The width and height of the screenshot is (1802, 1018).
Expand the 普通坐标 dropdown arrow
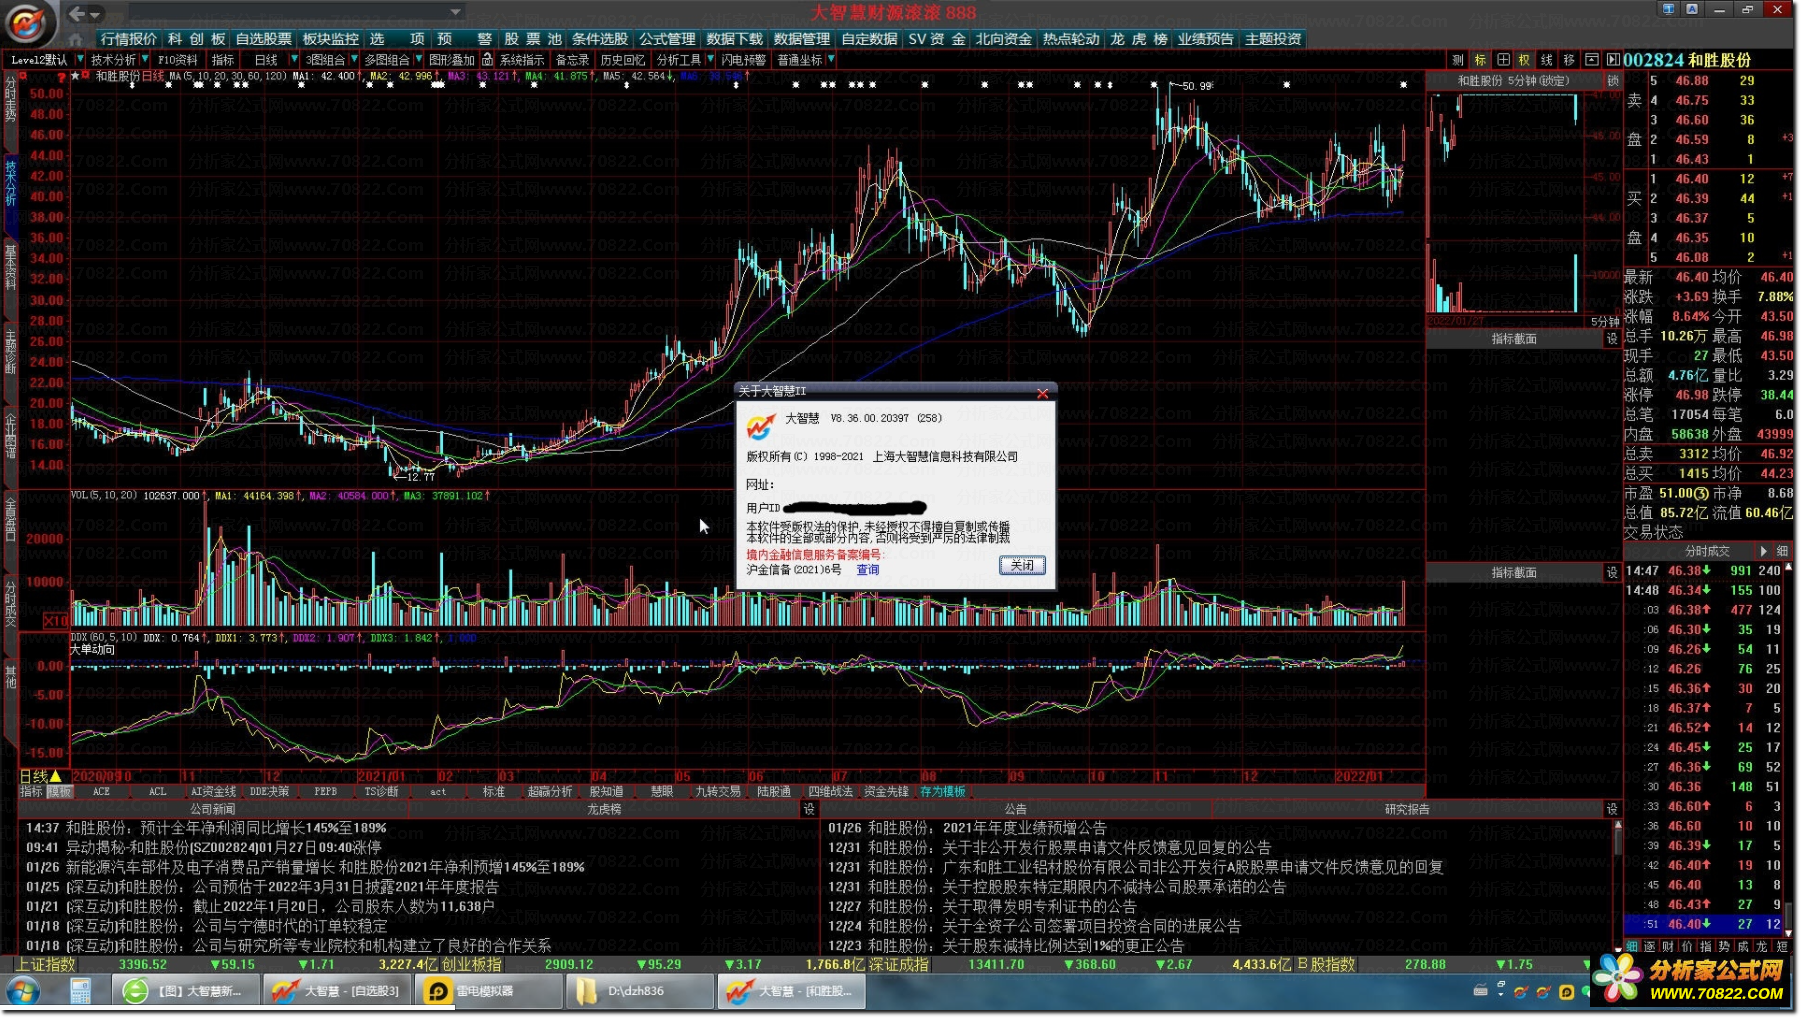pos(832,60)
